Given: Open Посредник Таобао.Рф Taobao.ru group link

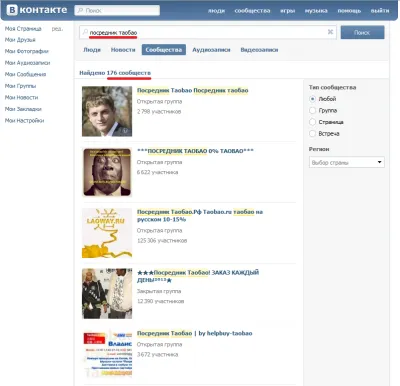Looking at the screenshot, I should click(x=200, y=216).
